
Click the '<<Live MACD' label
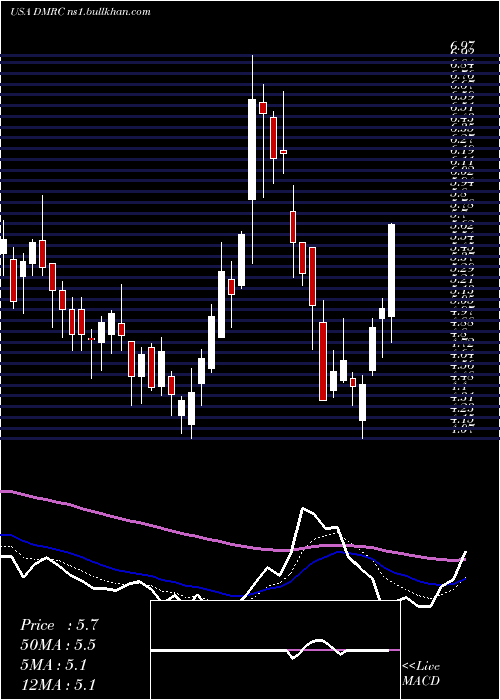421,673
